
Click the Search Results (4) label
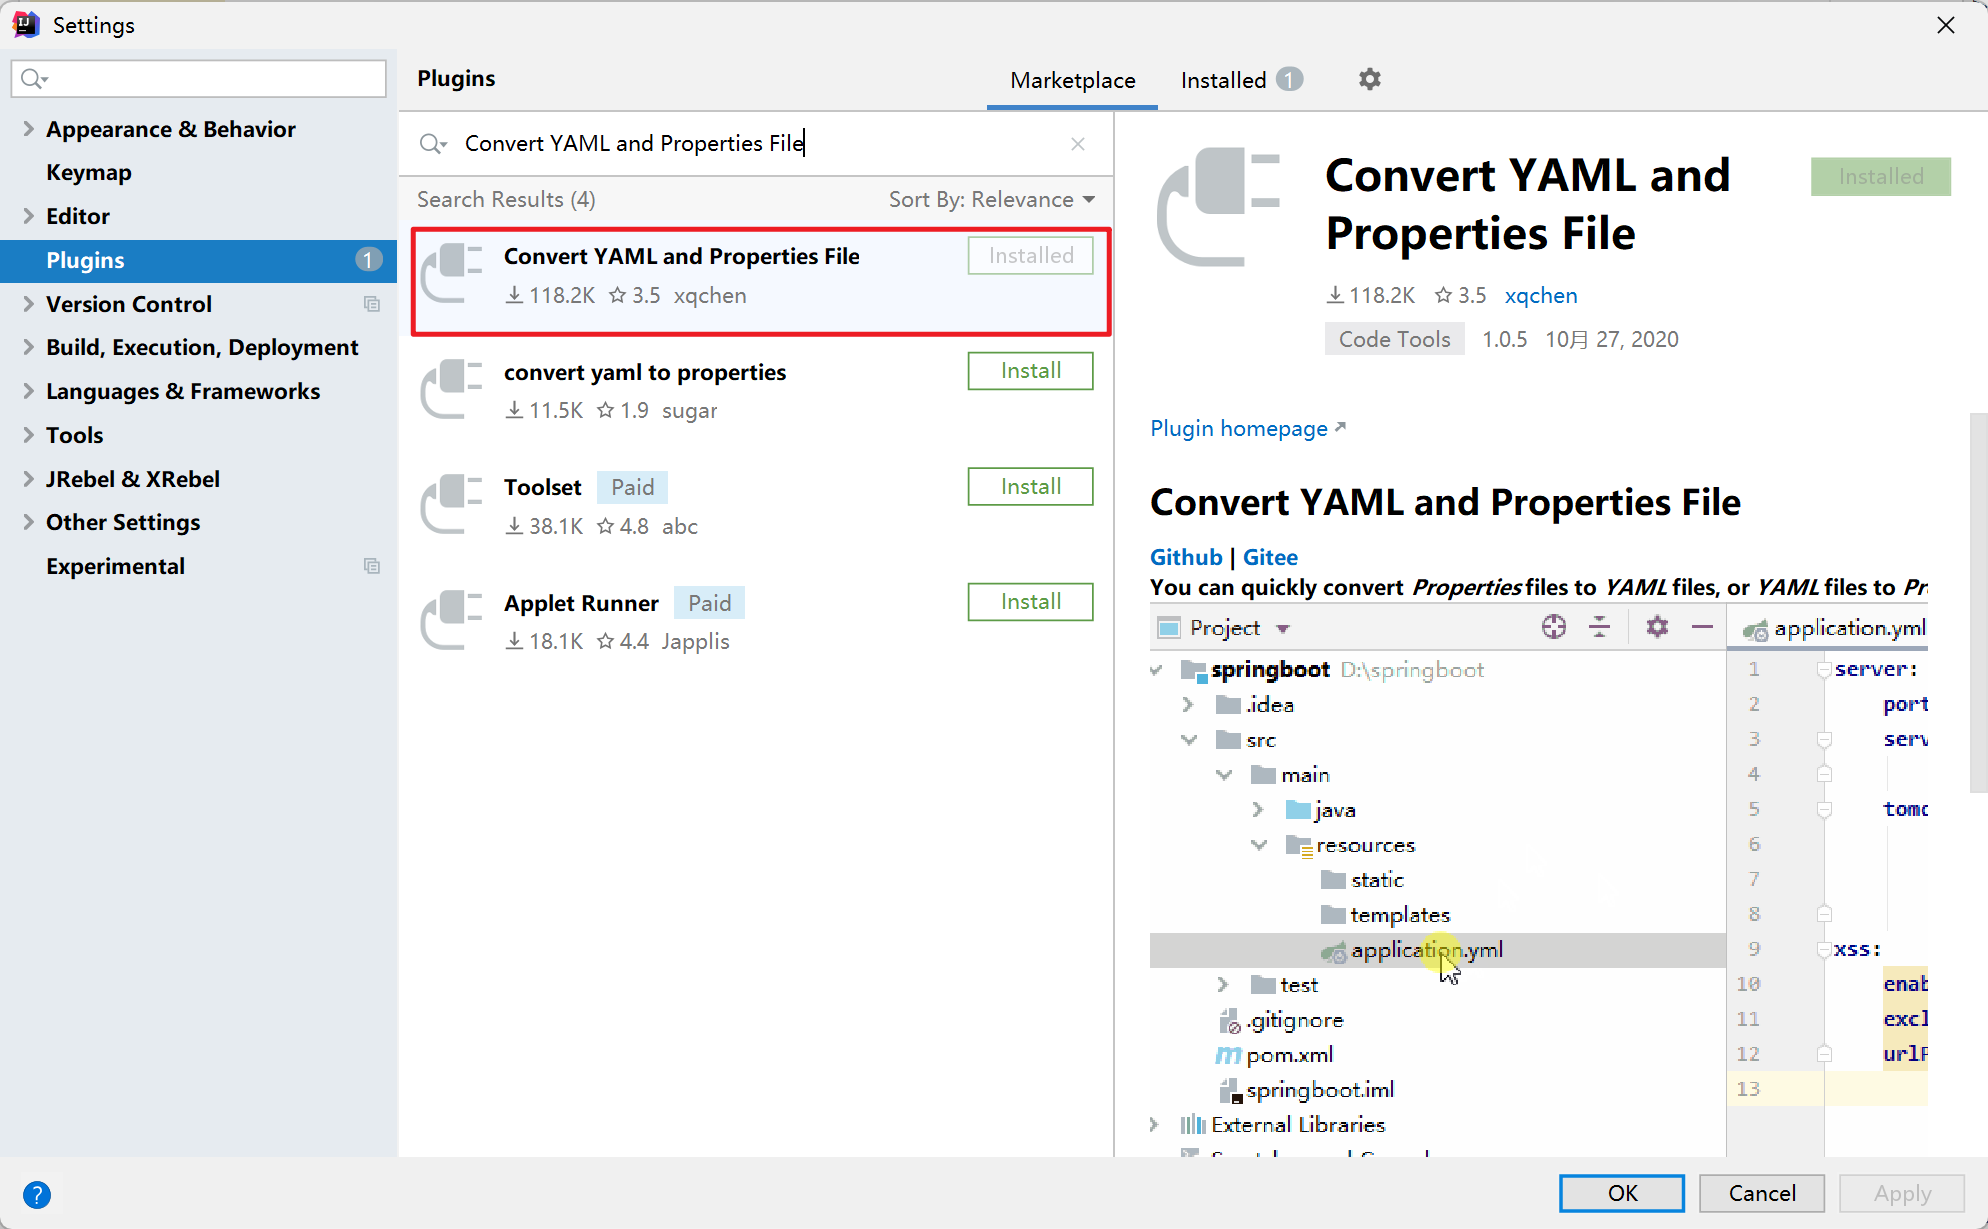pyautogui.click(x=506, y=199)
